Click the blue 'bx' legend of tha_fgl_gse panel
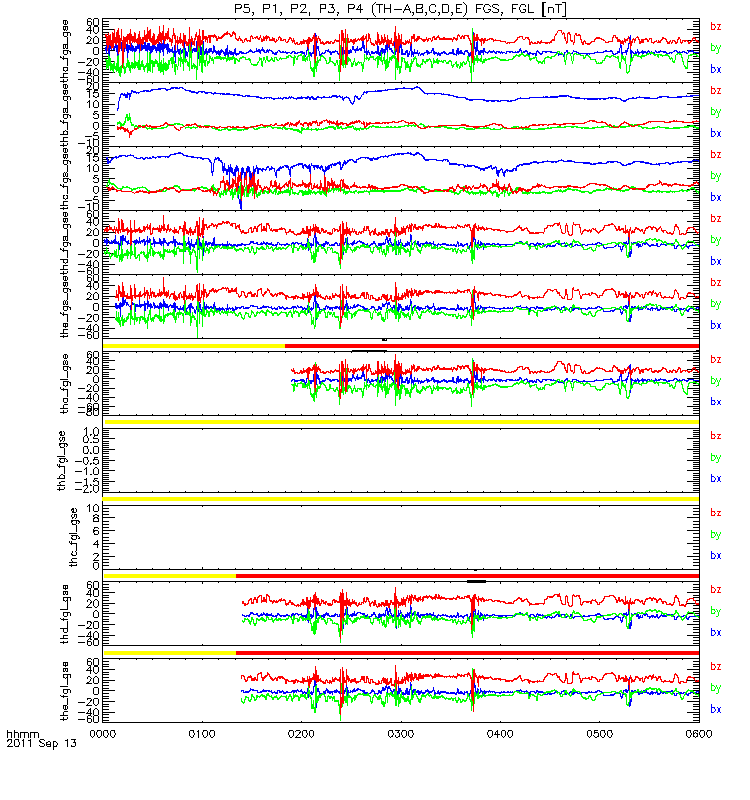 click(716, 402)
